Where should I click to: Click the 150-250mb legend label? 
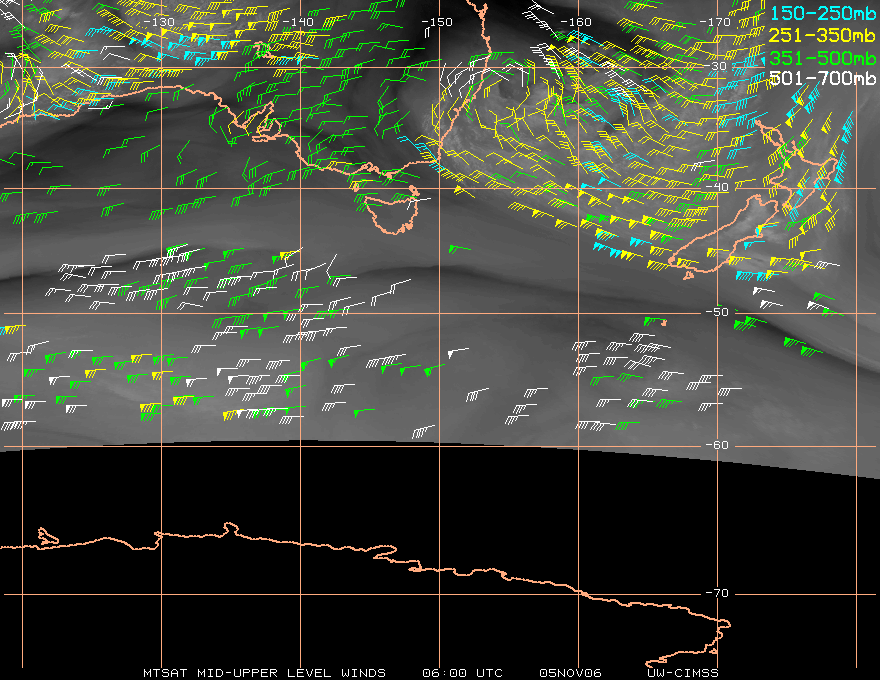pos(822,13)
